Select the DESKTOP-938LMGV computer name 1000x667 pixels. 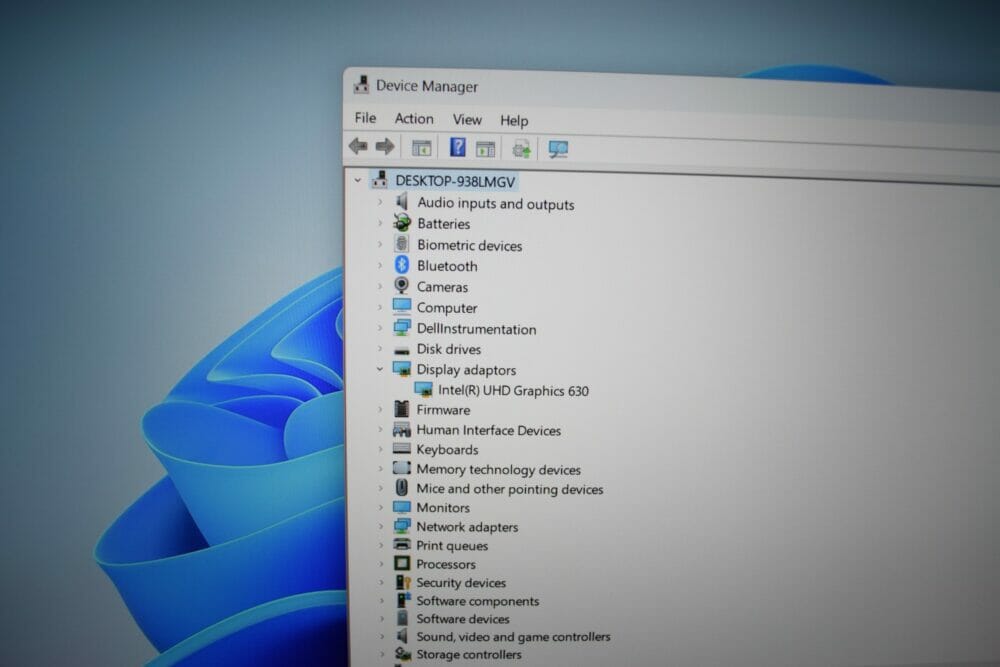[455, 182]
